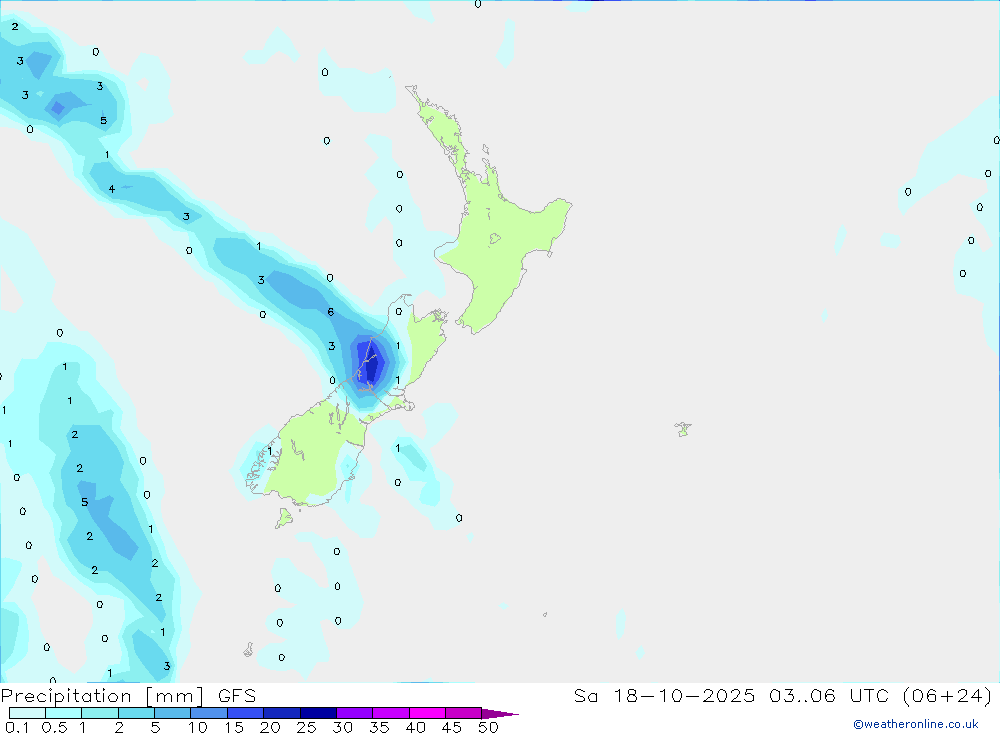The height and width of the screenshot is (733, 1000).
Task: Click the legend label '50'
Action: coord(488,727)
